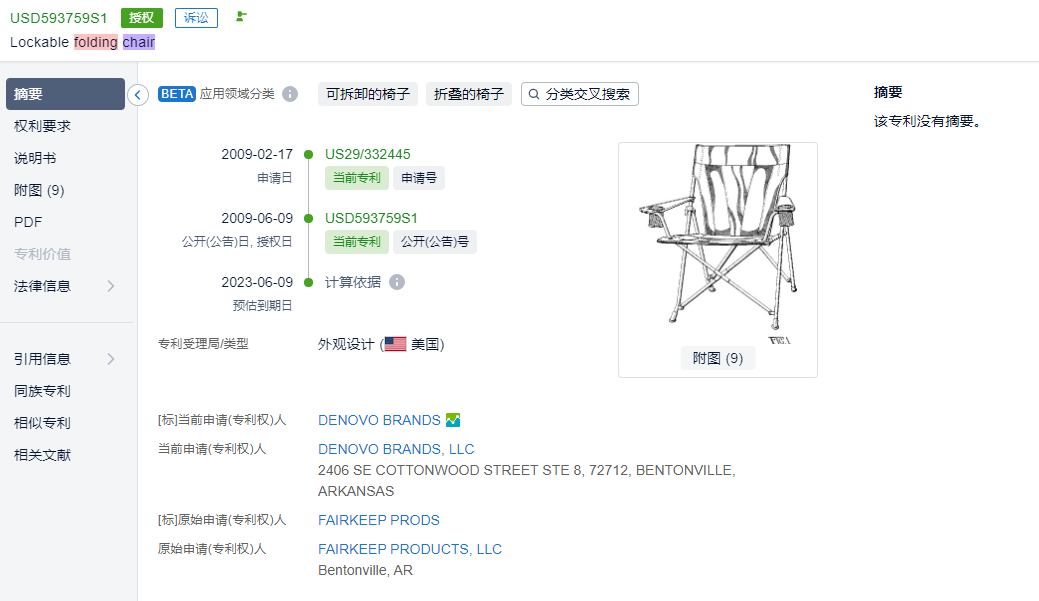Click the highlighted word chair in title

[138, 42]
